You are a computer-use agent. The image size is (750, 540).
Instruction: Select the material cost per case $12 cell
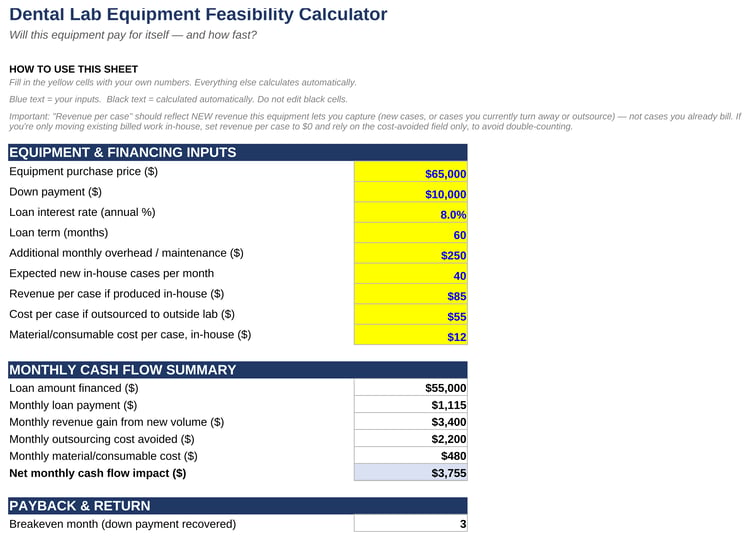(410, 335)
